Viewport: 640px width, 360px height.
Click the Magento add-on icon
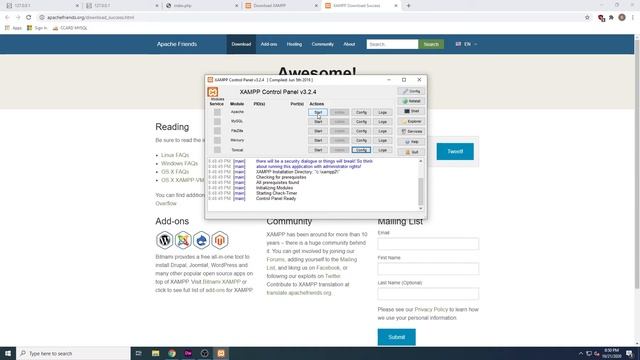pos(220,240)
